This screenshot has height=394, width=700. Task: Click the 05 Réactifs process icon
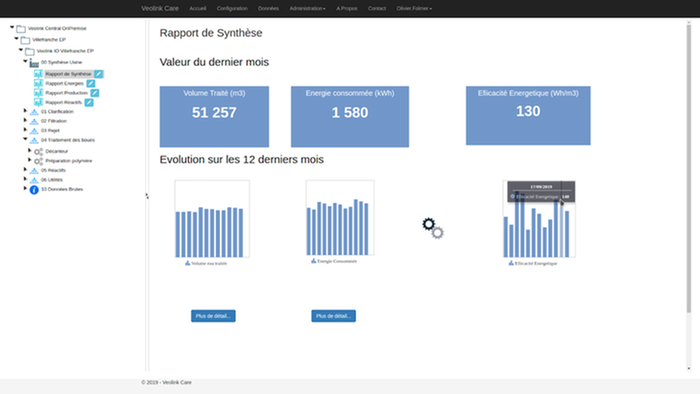(x=34, y=170)
